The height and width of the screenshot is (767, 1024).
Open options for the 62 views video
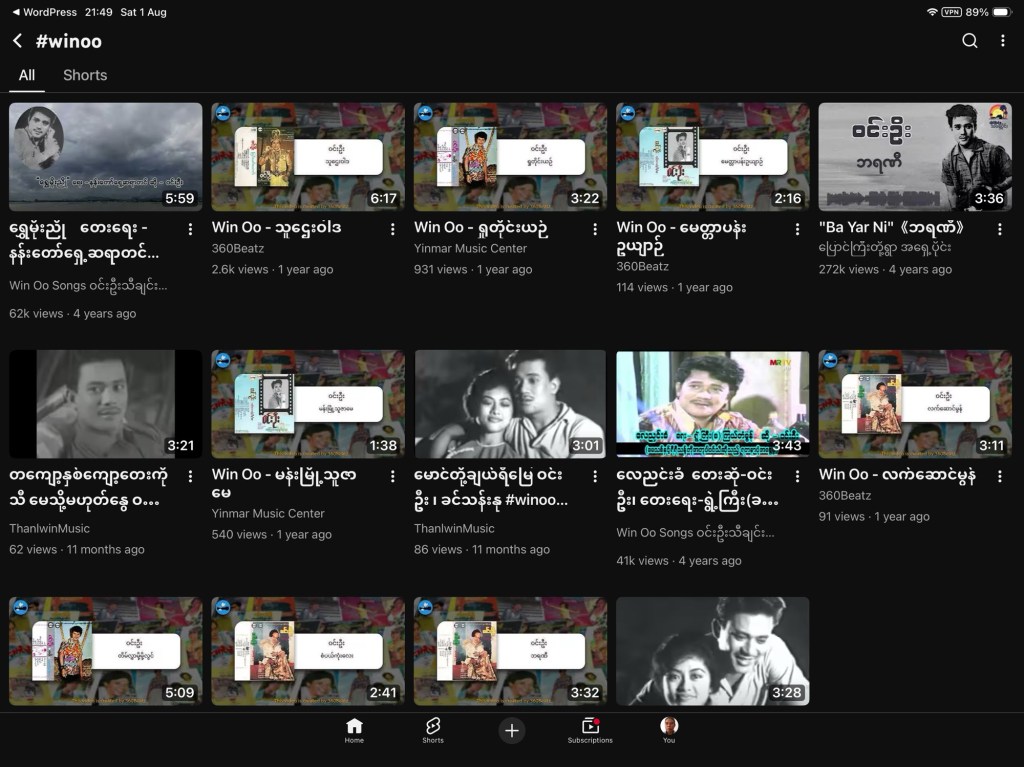[190, 476]
